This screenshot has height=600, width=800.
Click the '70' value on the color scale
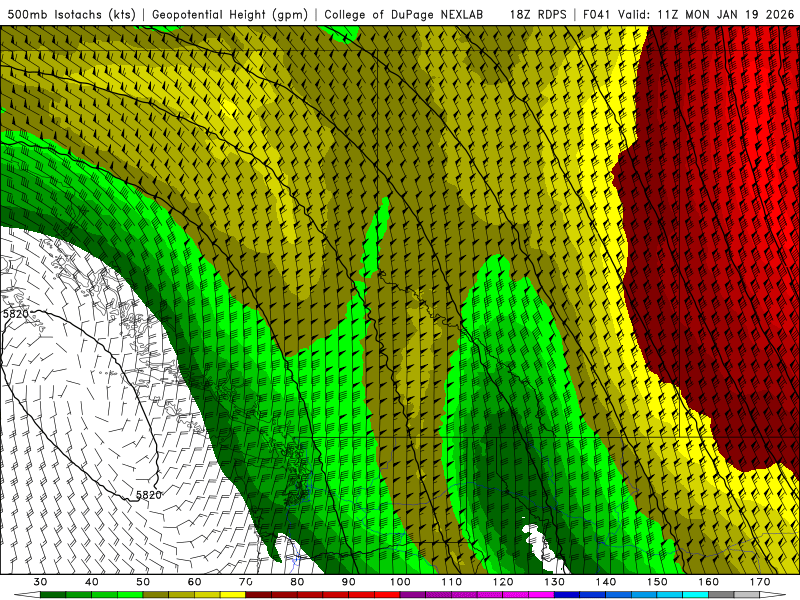coord(246,582)
